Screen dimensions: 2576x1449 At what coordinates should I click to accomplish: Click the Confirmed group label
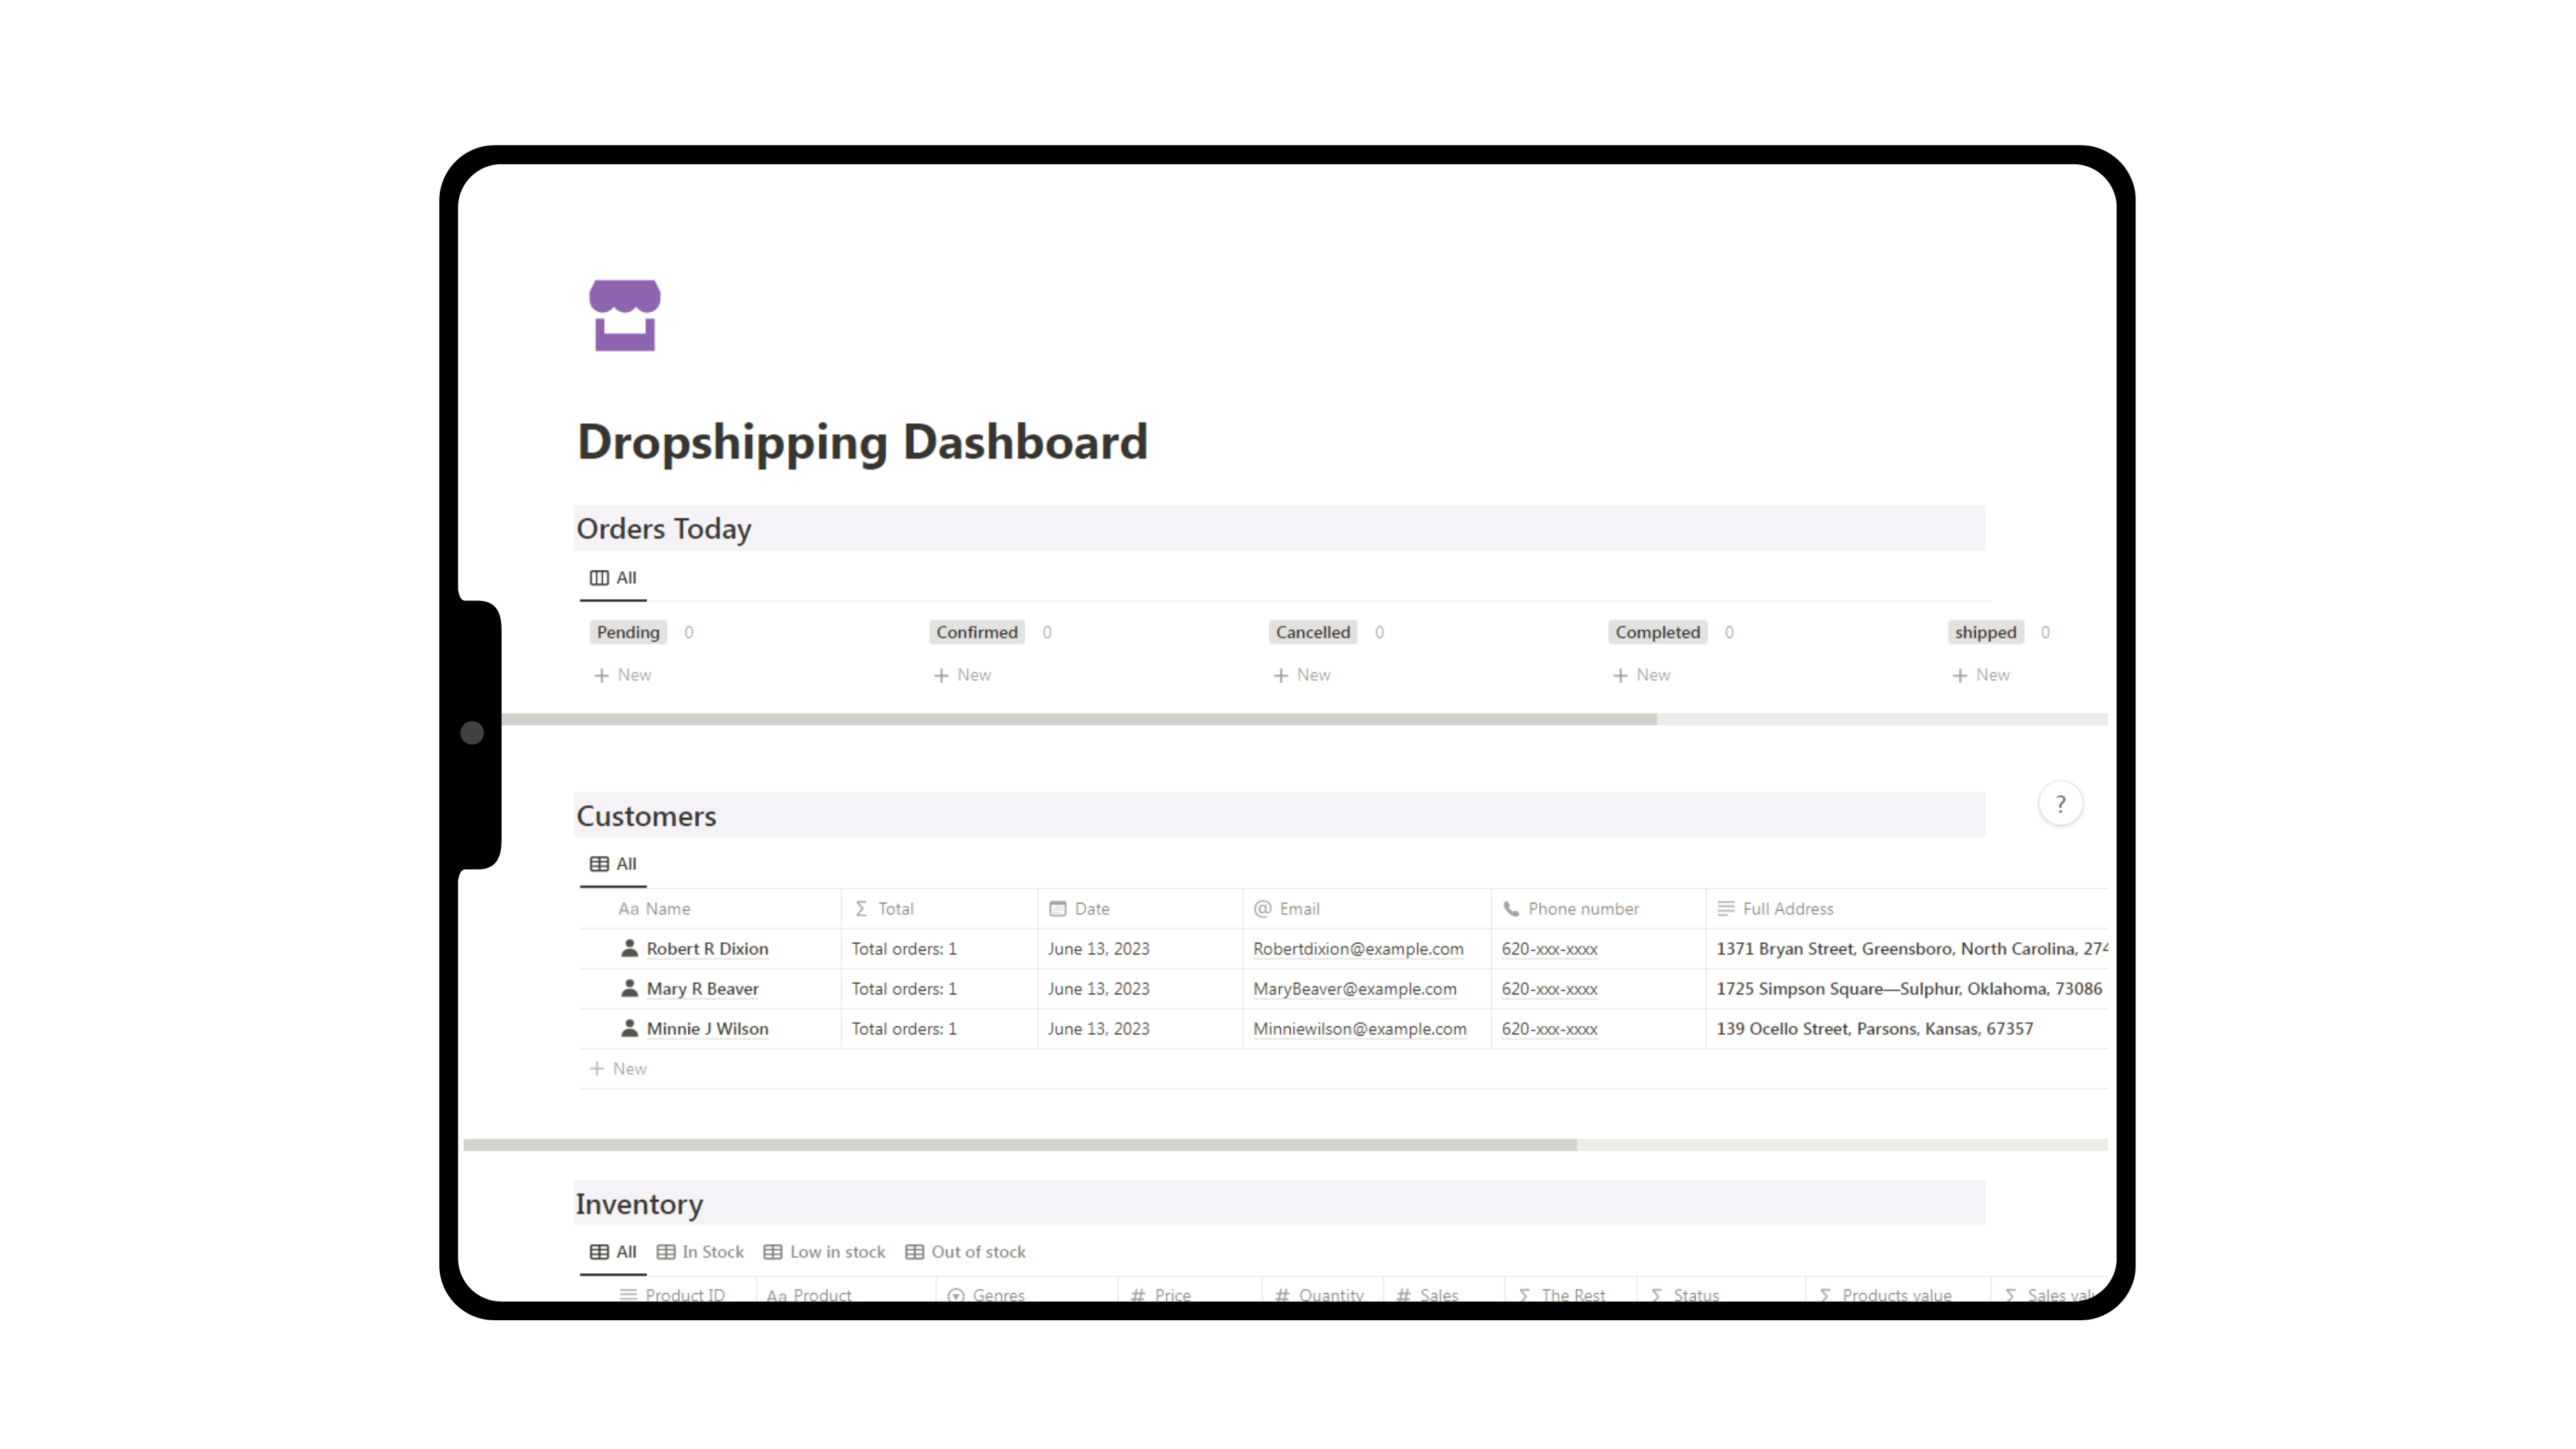pos(976,632)
